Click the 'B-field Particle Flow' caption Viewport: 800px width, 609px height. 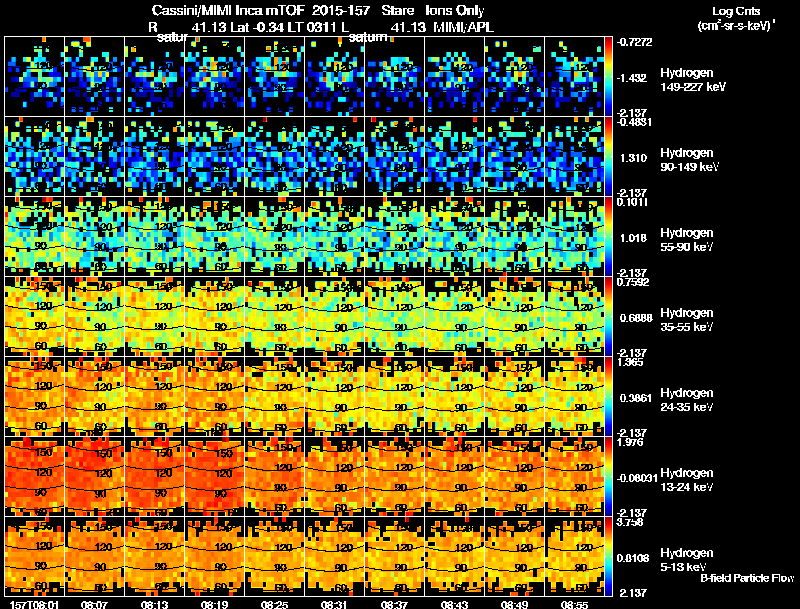tap(747, 578)
